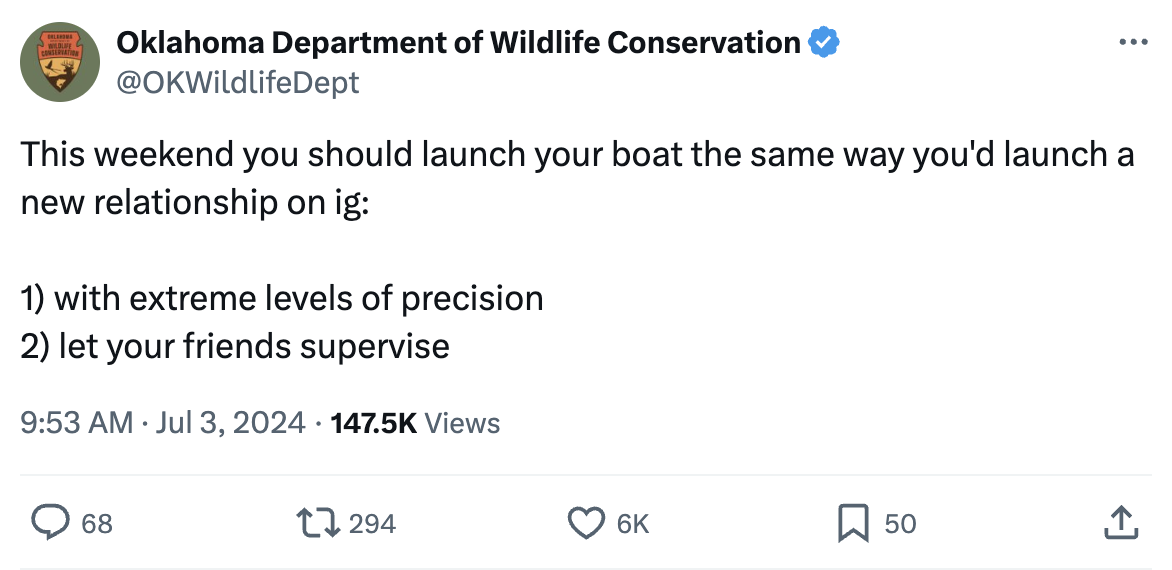1172x570 pixels.
Task: Click the 68 replies count
Action: tap(96, 524)
